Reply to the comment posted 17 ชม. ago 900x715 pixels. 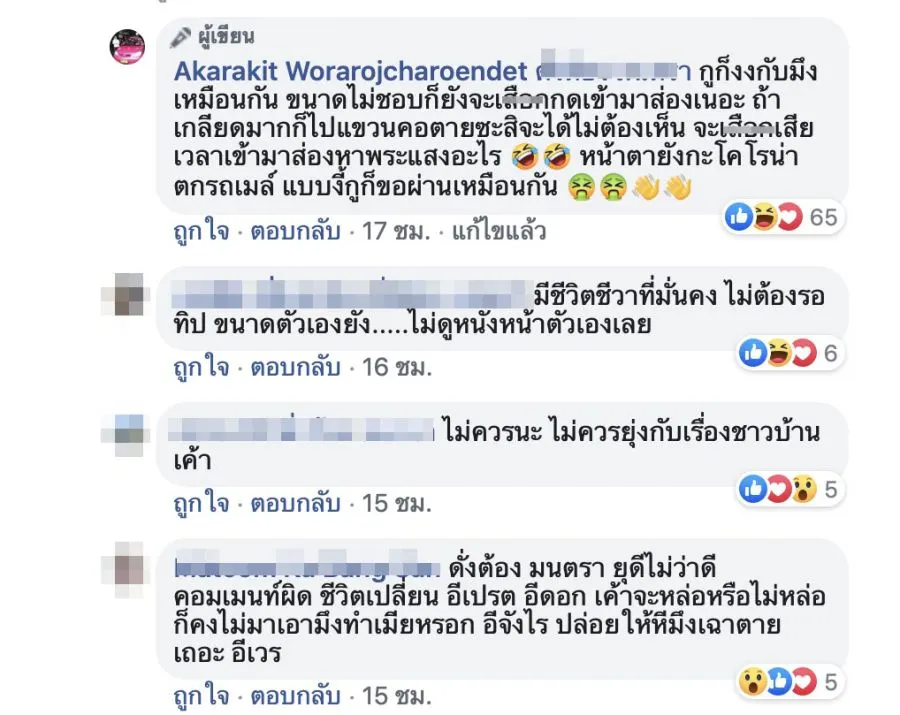296,231
